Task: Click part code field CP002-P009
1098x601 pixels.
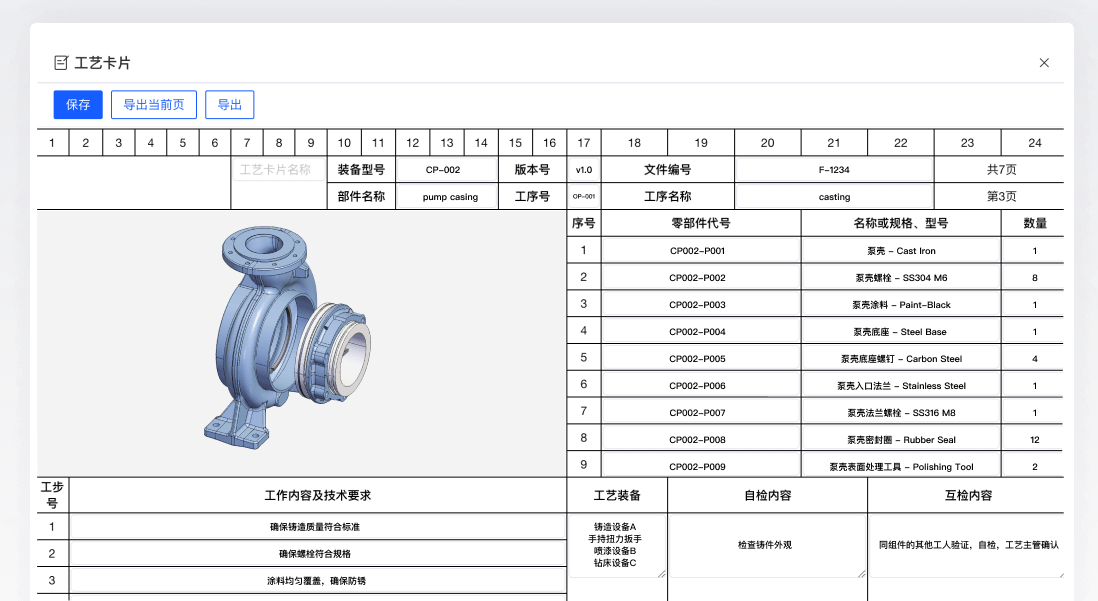Action: [700, 467]
